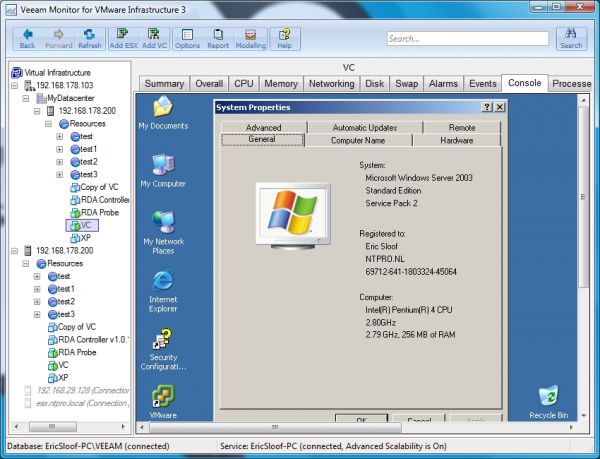Click My Network Places desktop icon

click(163, 233)
